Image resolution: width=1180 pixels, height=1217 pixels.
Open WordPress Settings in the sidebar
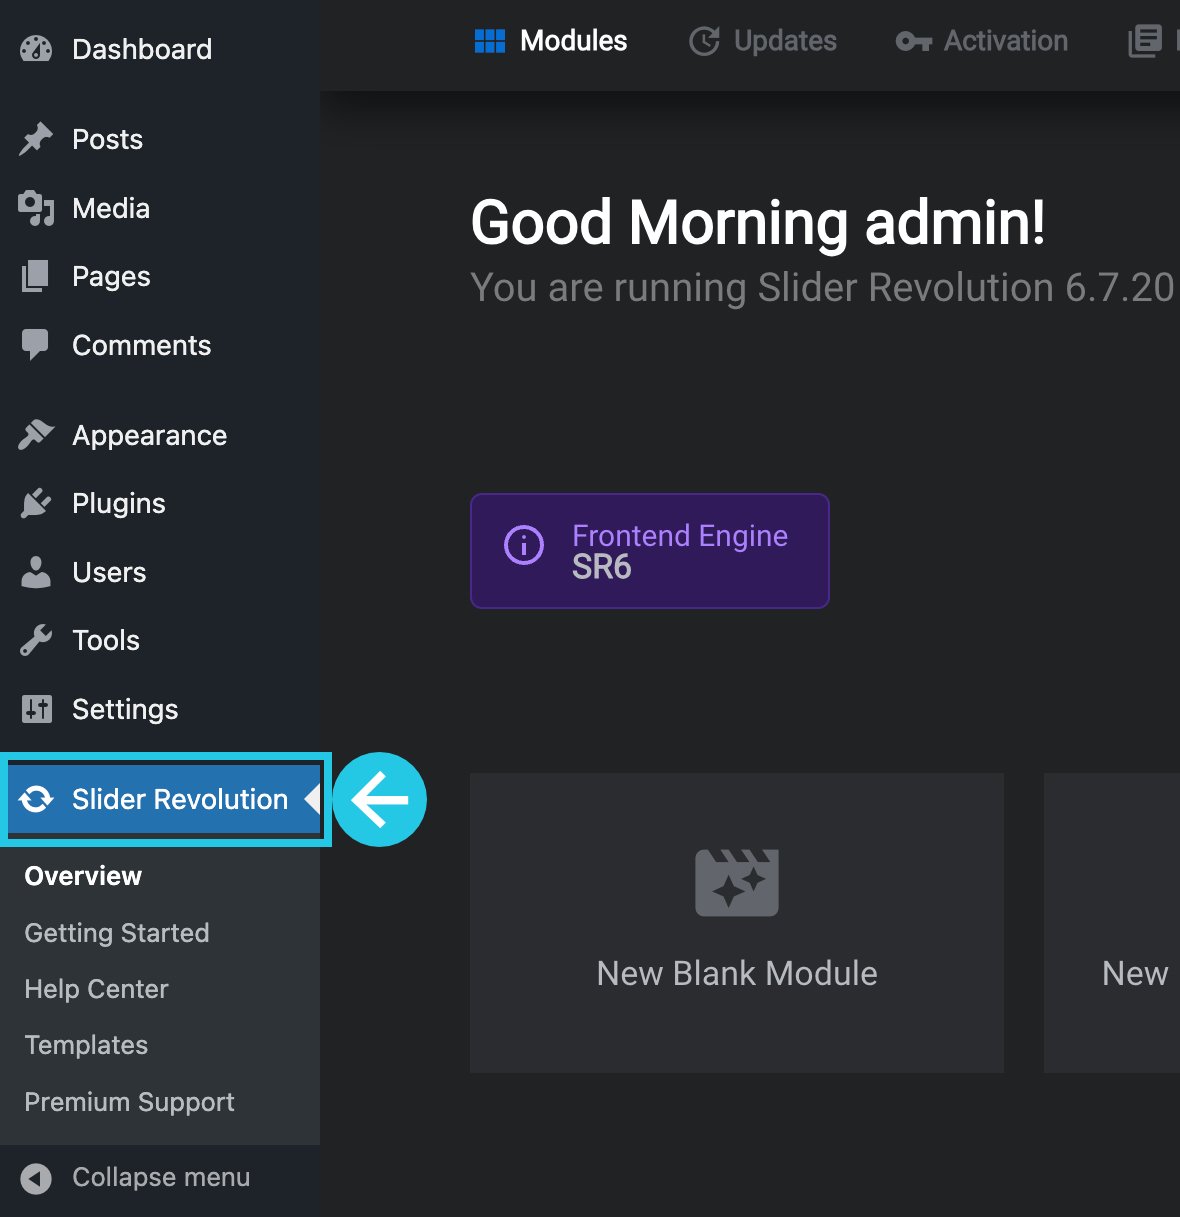point(160,709)
